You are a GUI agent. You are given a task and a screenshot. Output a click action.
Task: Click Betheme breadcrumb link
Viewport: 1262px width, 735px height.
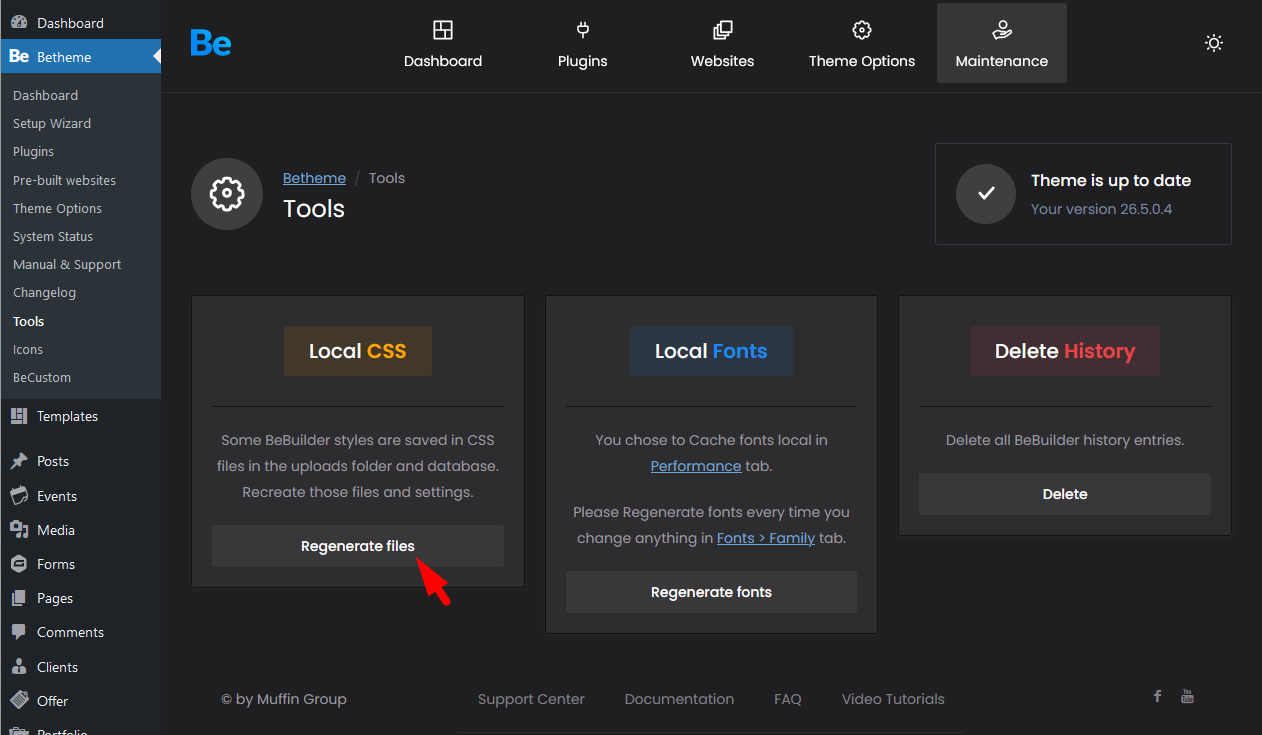(314, 178)
